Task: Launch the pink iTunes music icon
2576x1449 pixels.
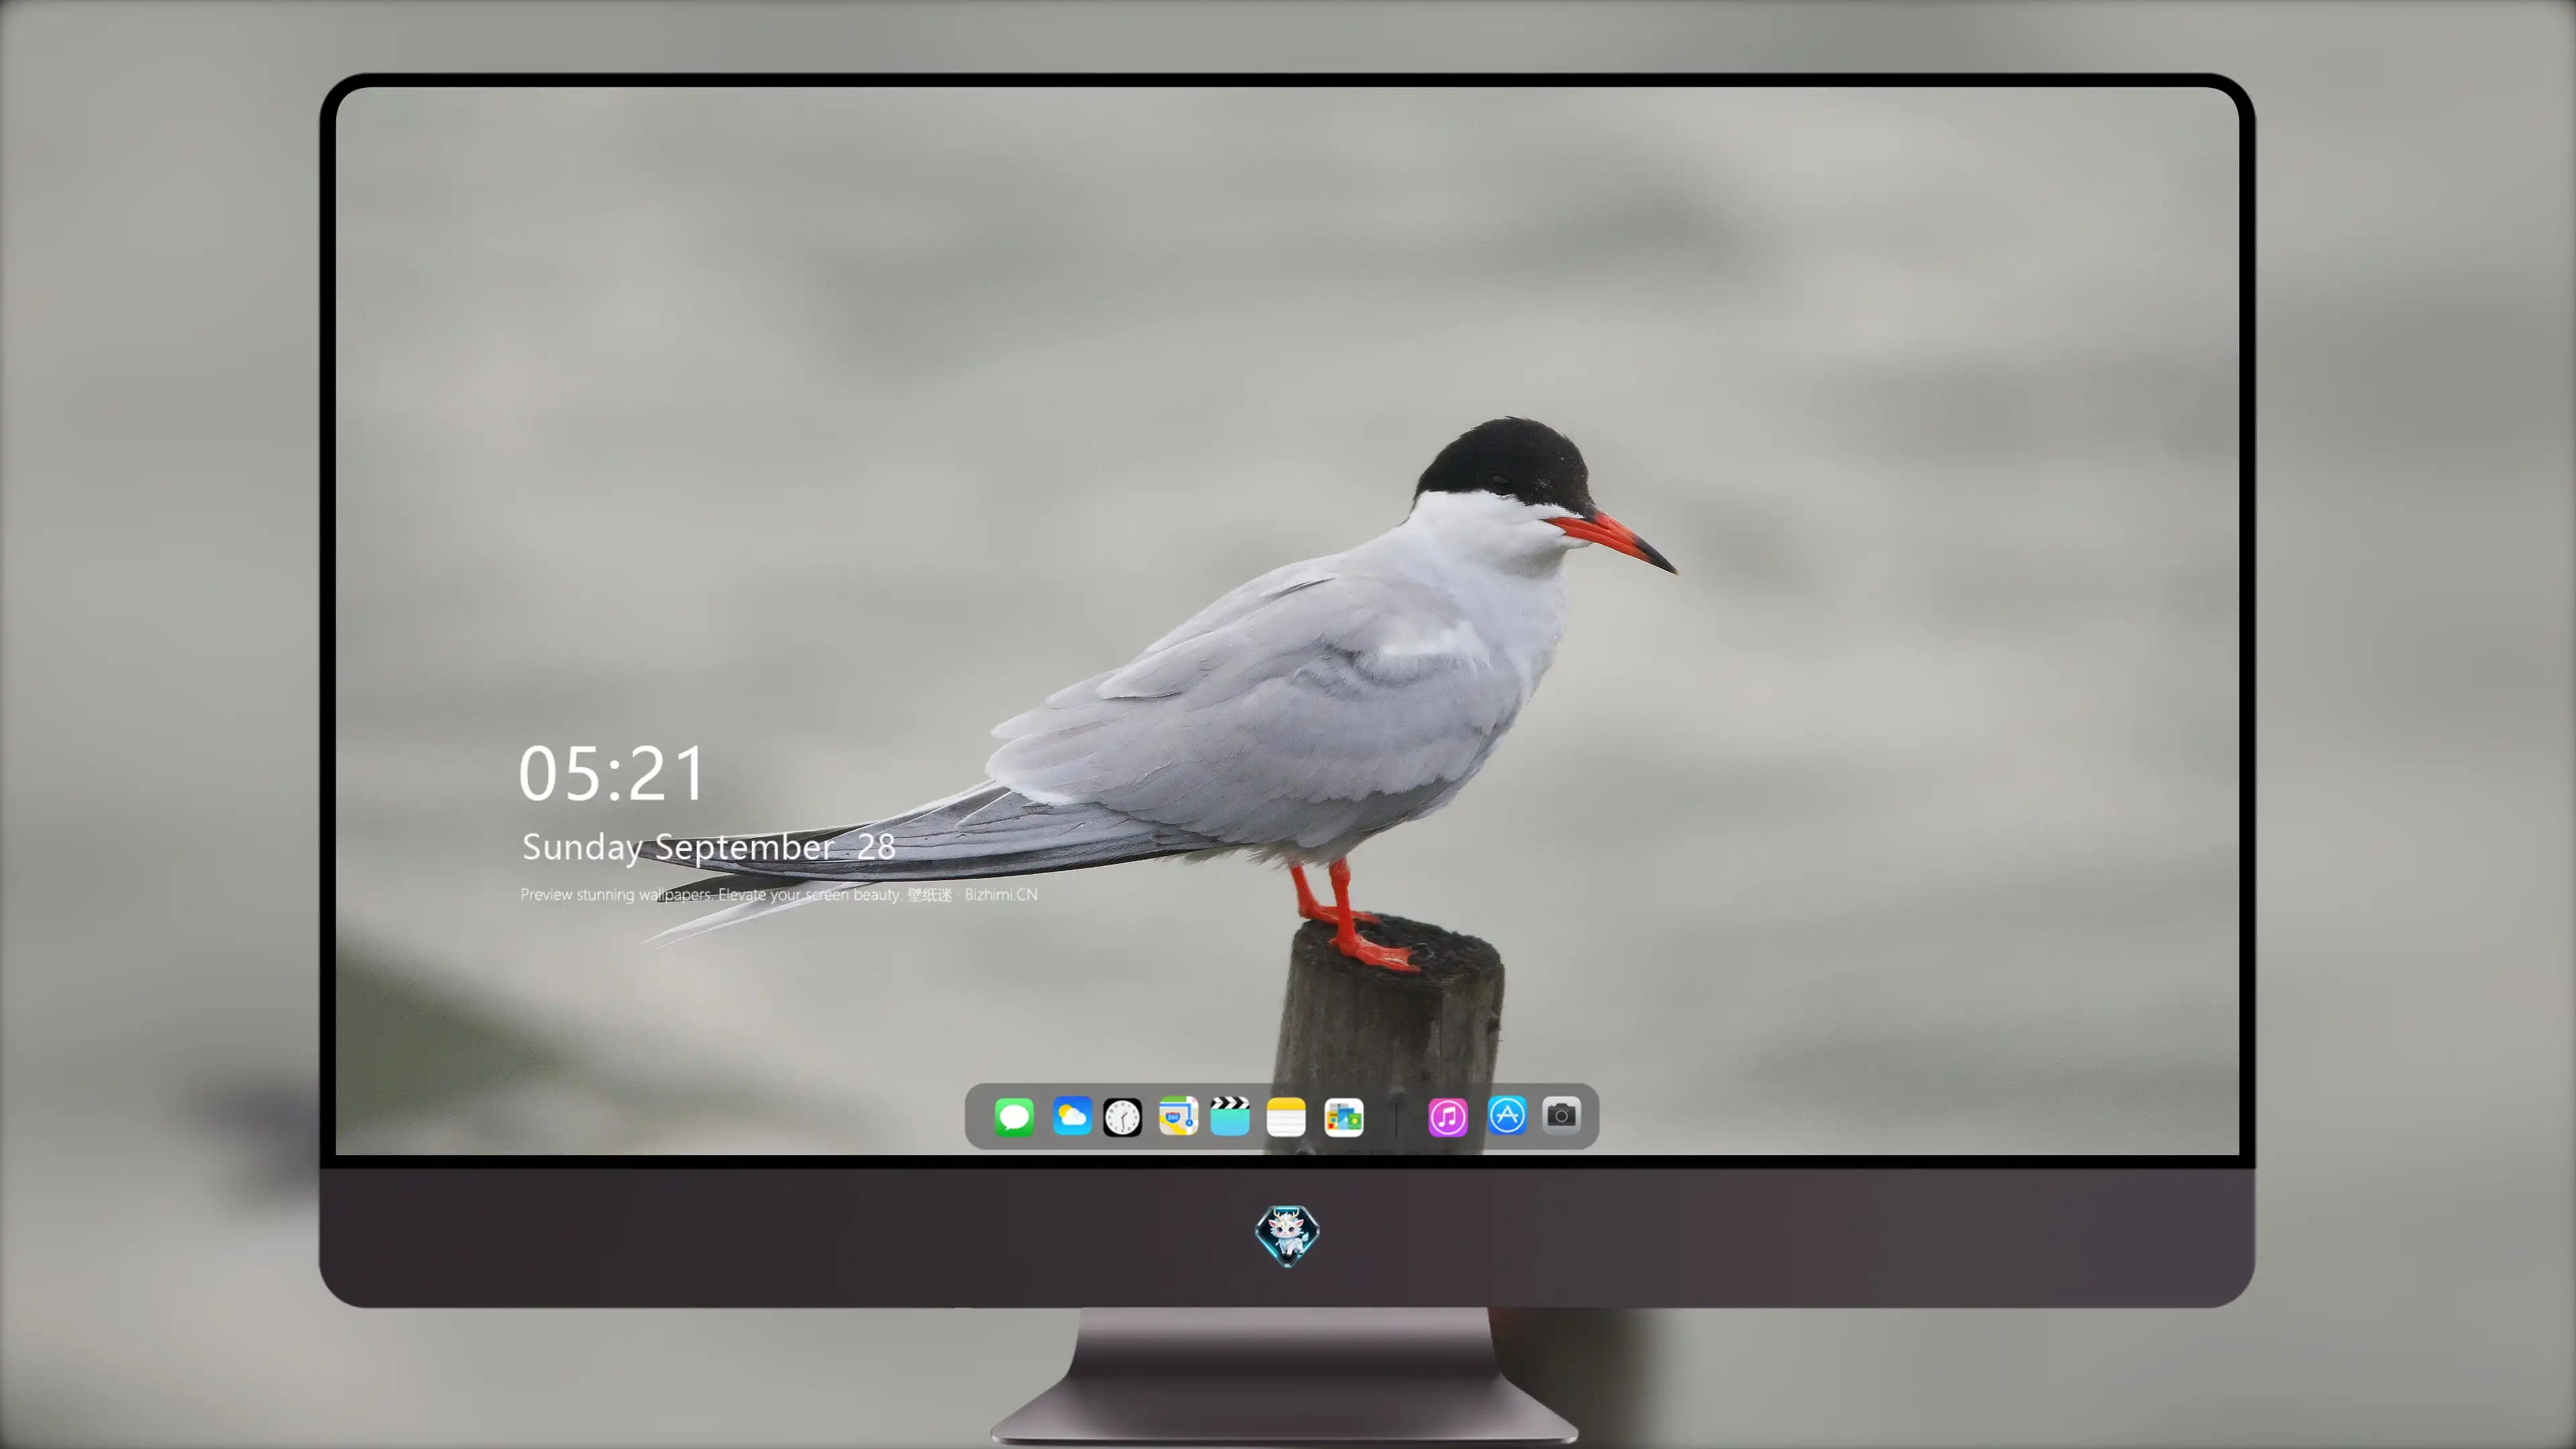Action: coord(1448,1116)
